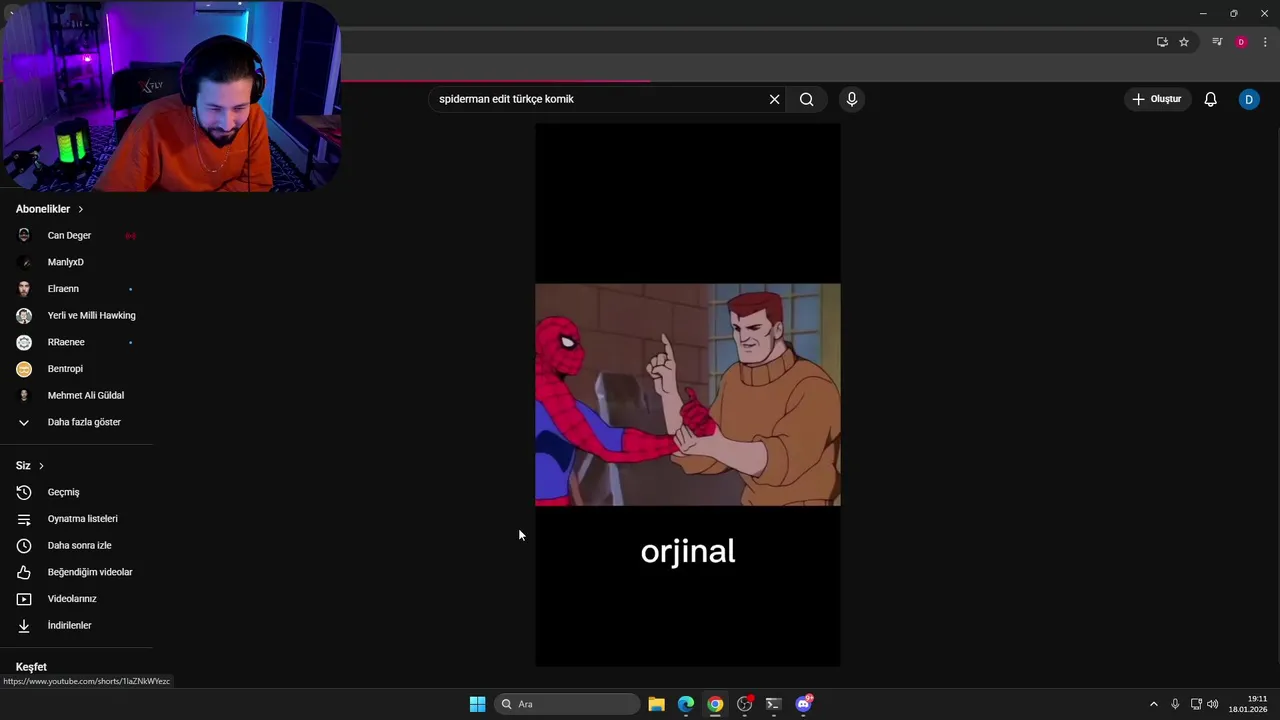Click the Keşfet section heading
Screen dimensions: 1280x720
click(x=31, y=667)
